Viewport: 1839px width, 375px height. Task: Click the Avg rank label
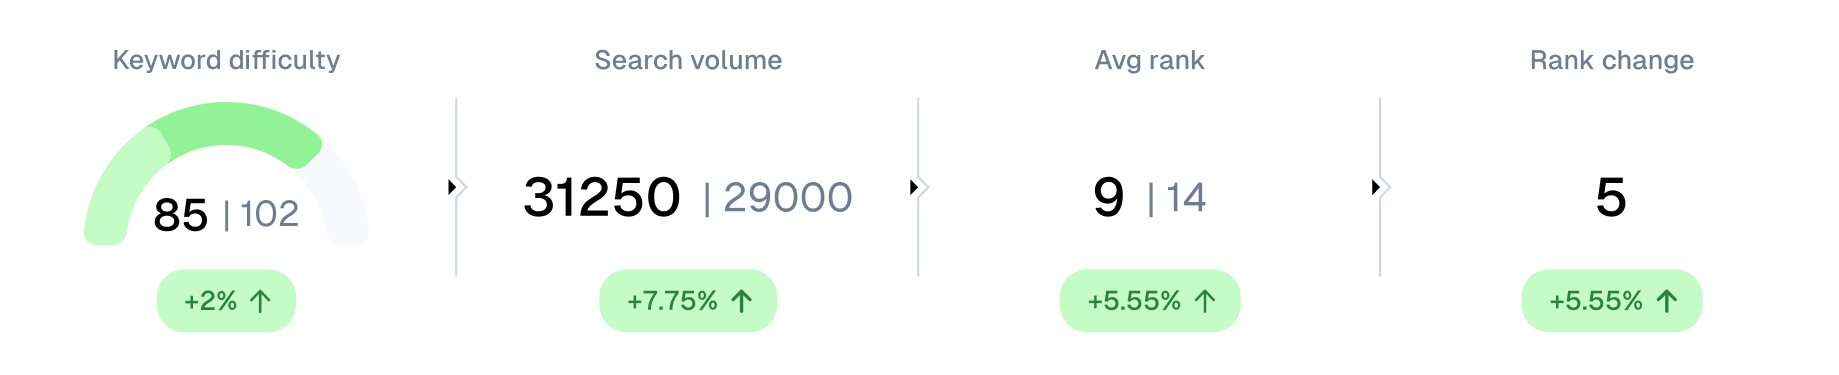1150,60
